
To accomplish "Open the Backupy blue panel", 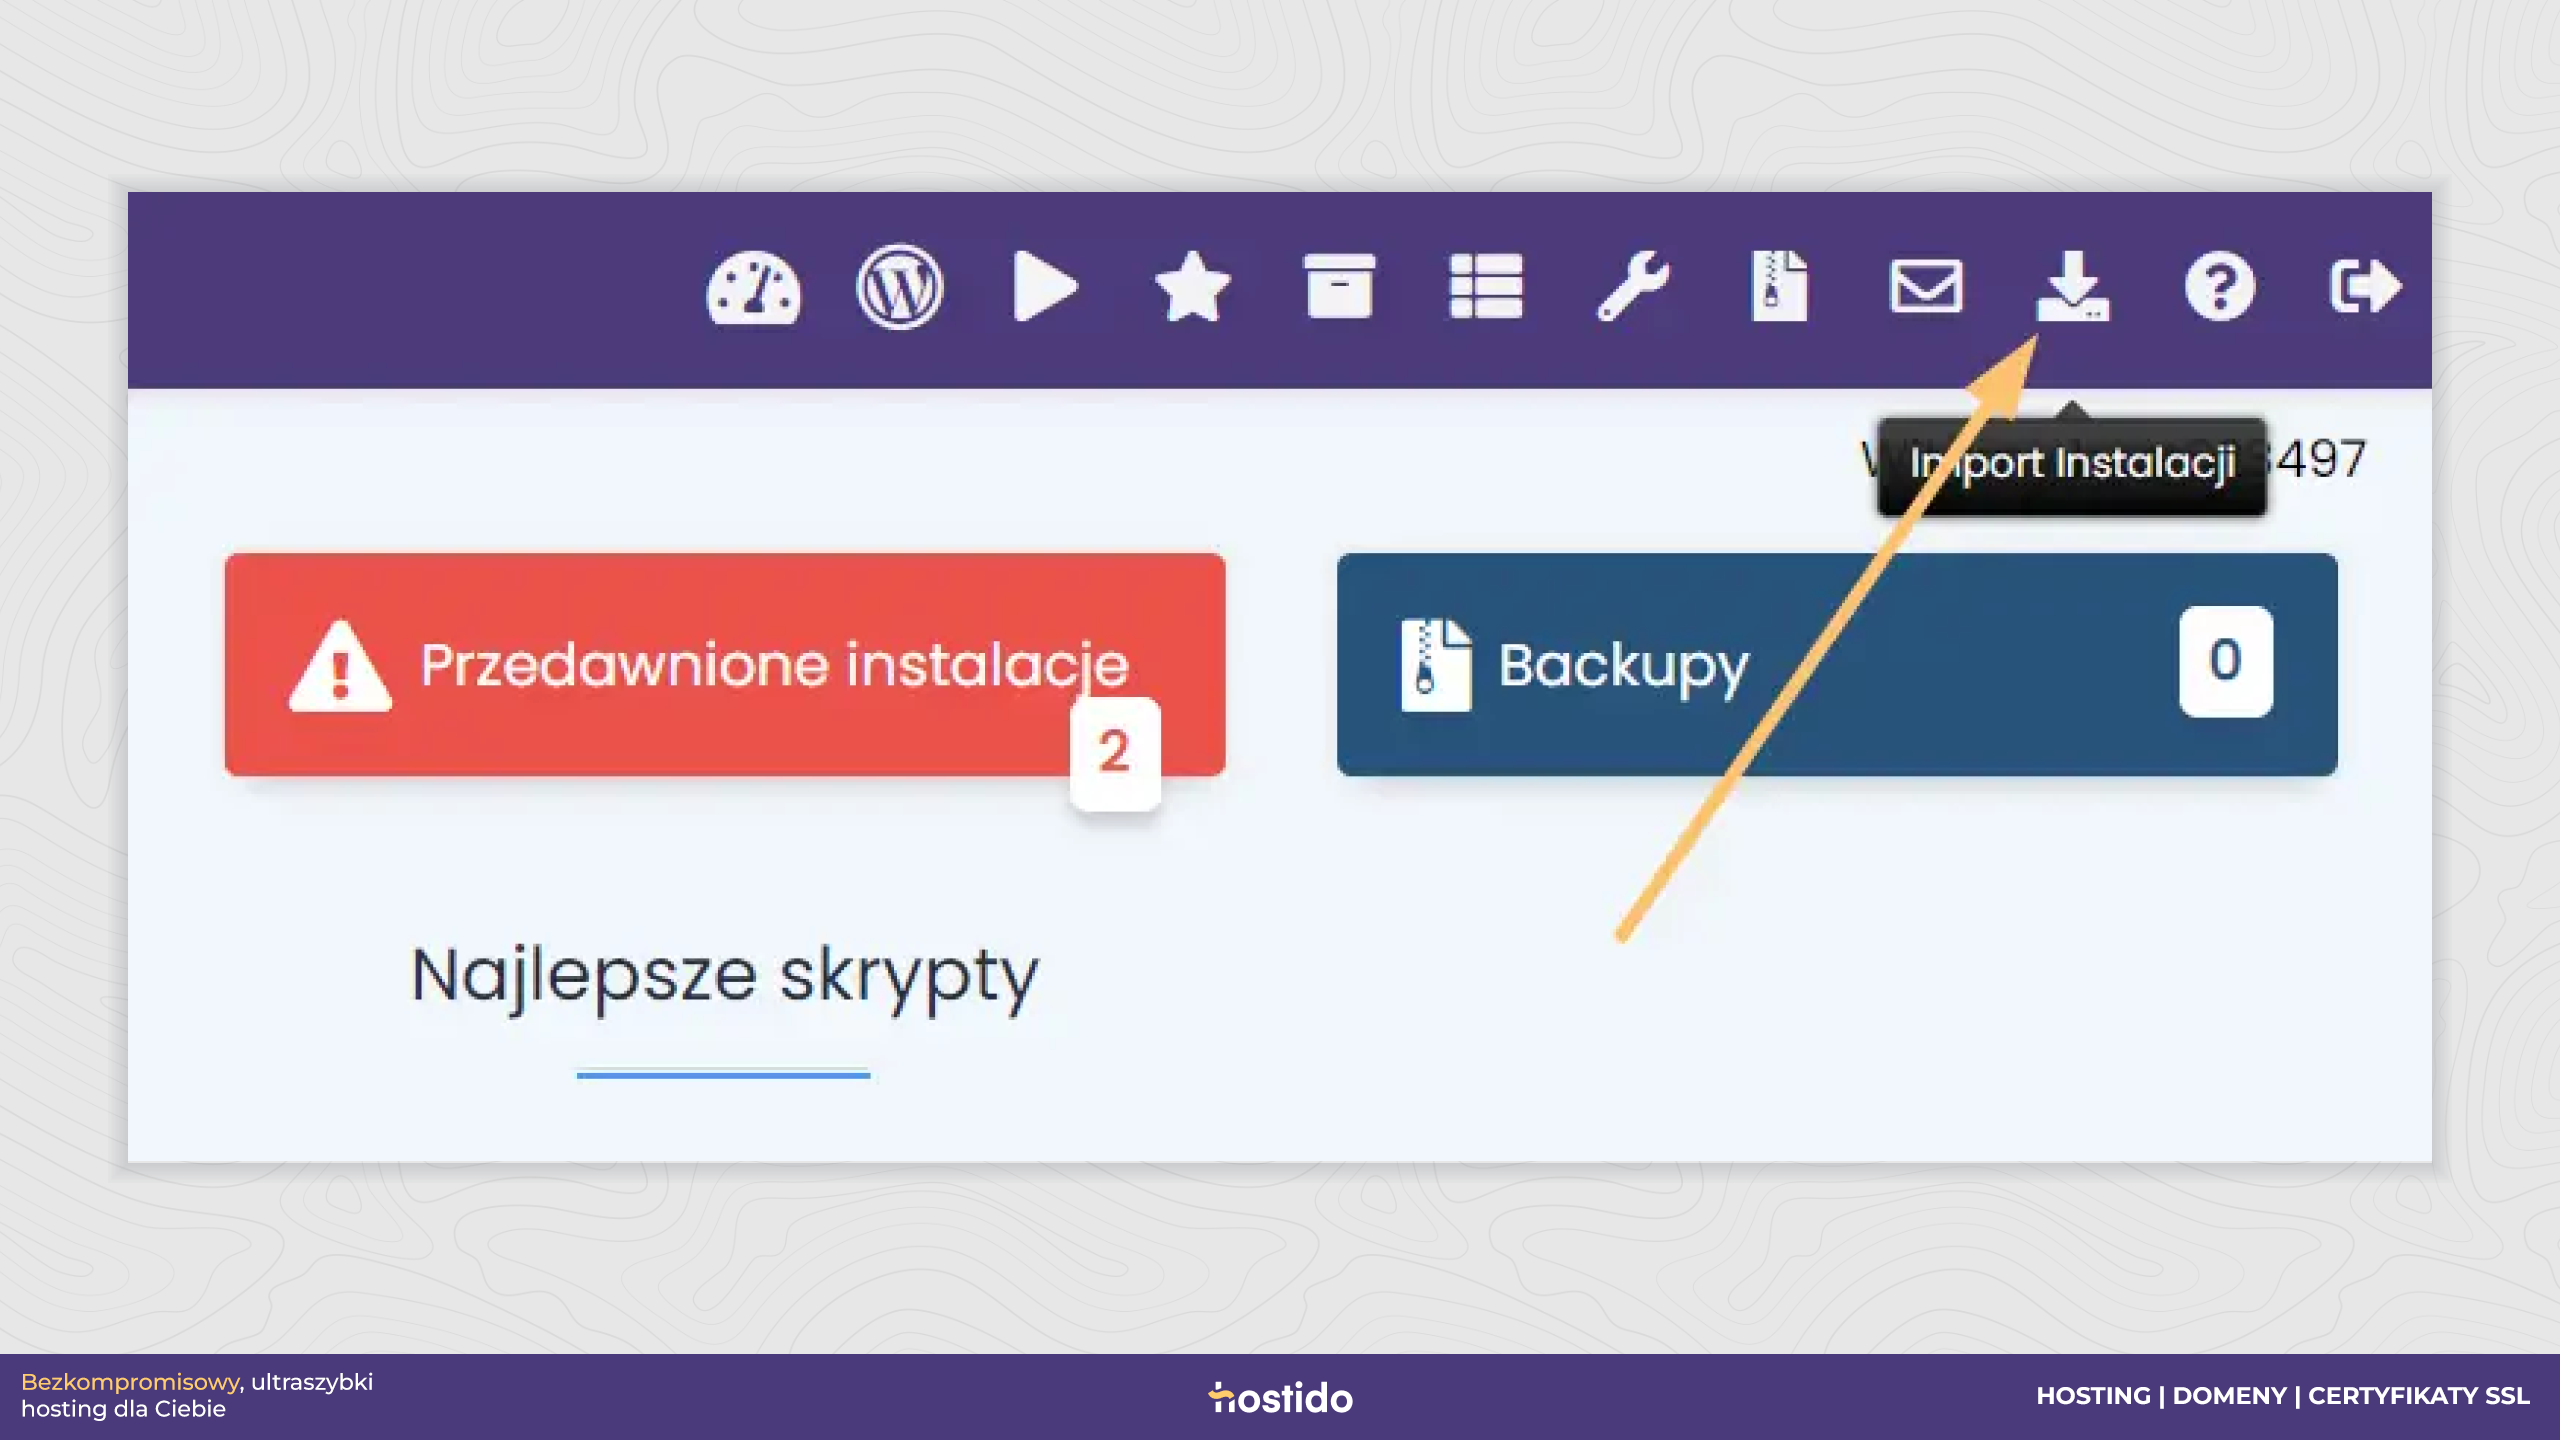I will pyautogui.click(x=1837, y=664).
